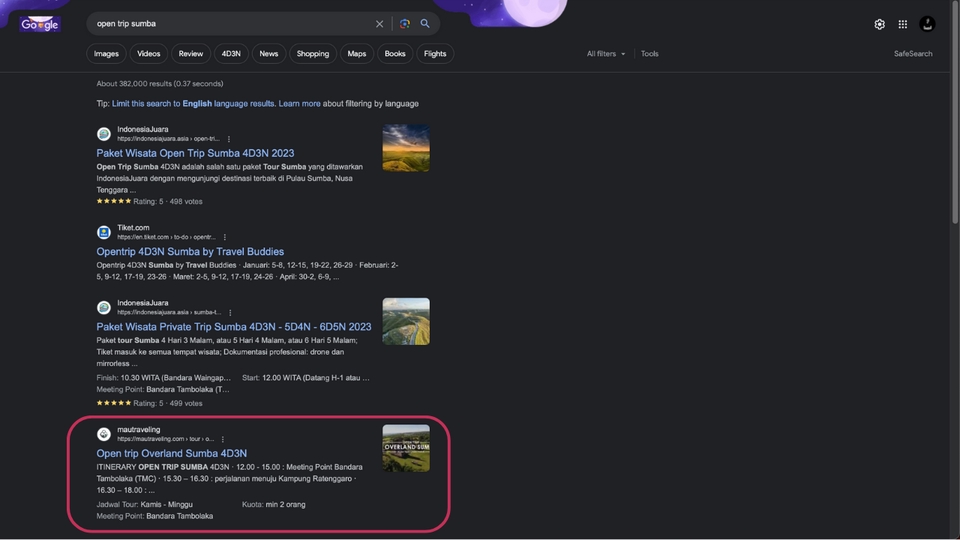Click the Tiket.com site favicon

[103, 232]
